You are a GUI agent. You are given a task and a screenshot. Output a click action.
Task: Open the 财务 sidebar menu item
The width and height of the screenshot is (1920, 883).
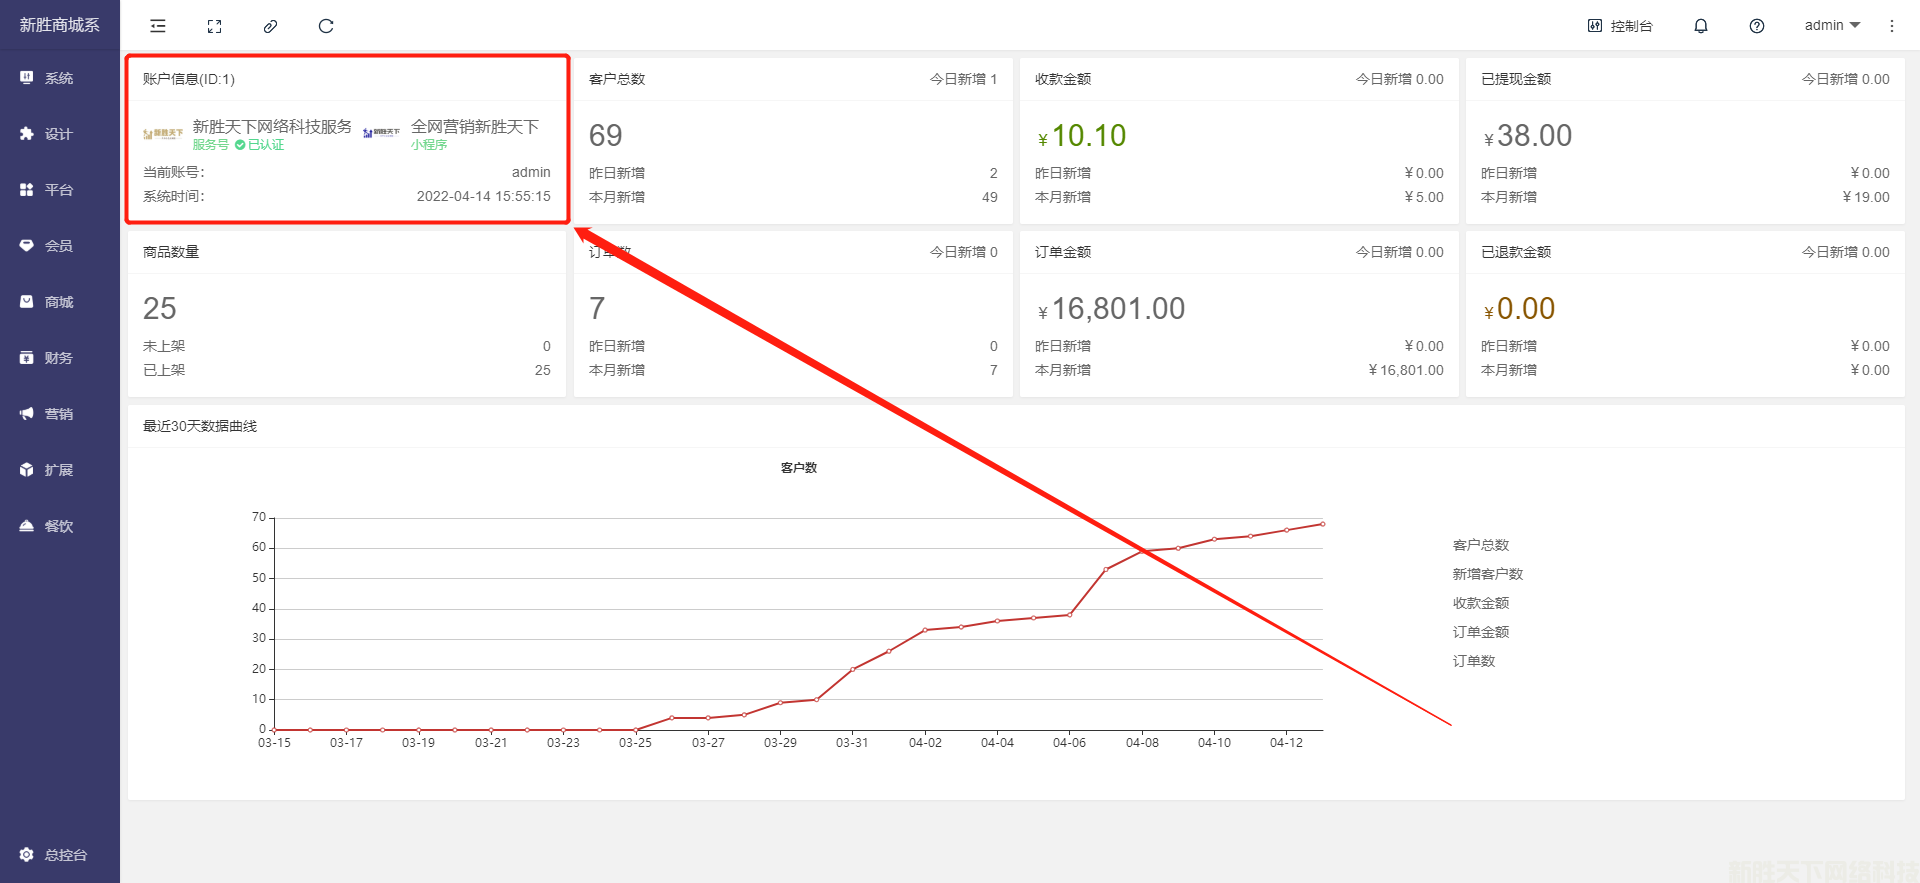pos(58,358)
